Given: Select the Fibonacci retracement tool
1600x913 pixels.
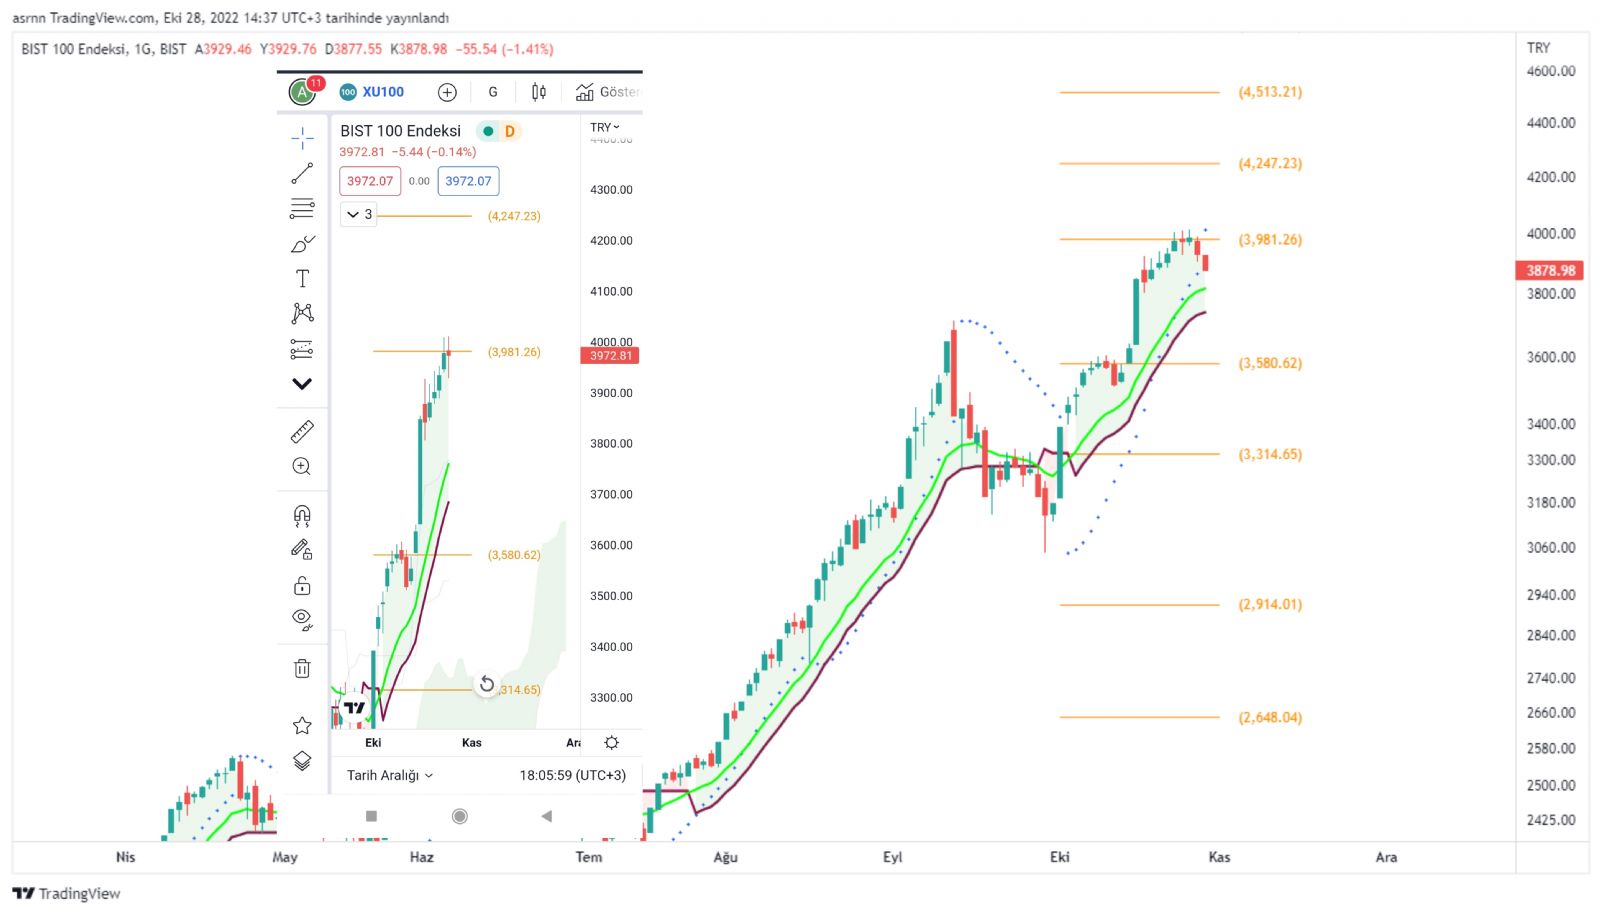Looking at the screenshot, I should pyautogui.click(x=302, y=209).
